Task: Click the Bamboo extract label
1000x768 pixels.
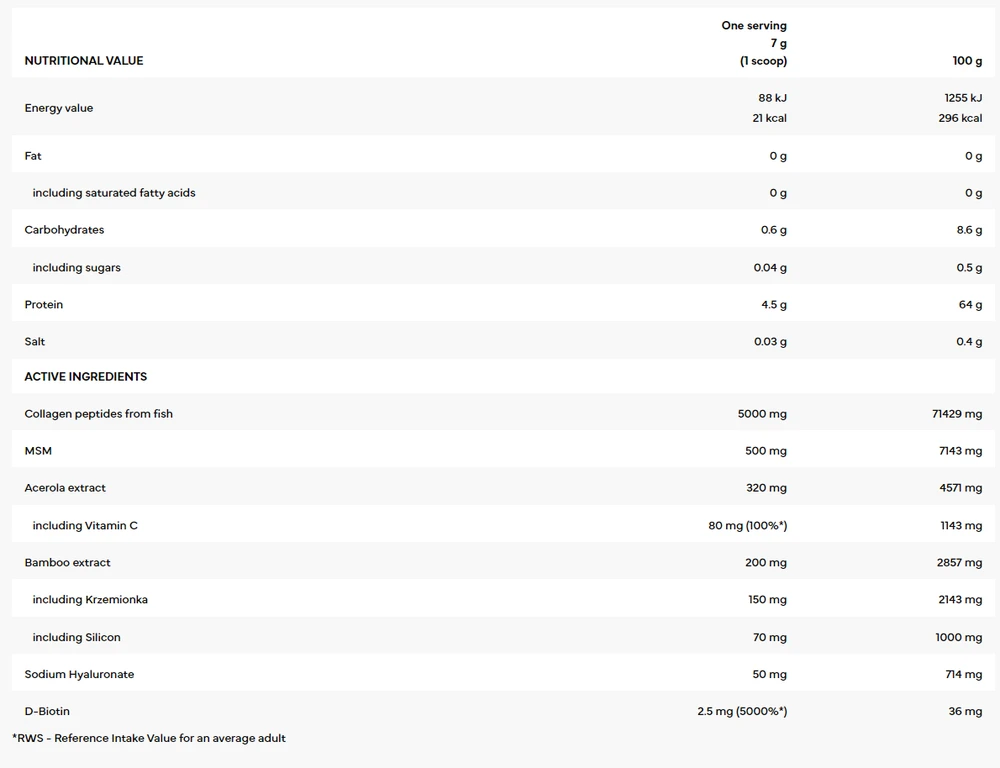Action: coord(67,562)
